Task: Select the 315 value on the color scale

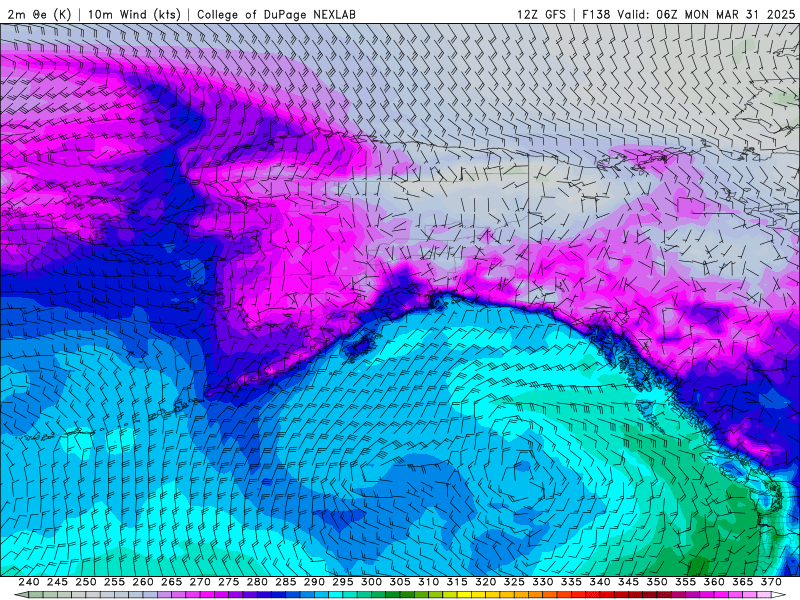Action: (x=457, y=582)
